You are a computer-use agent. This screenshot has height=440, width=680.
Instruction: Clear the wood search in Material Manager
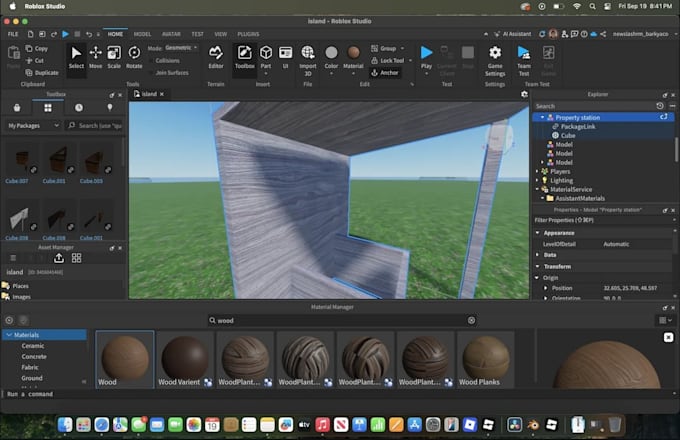point(471,320)
